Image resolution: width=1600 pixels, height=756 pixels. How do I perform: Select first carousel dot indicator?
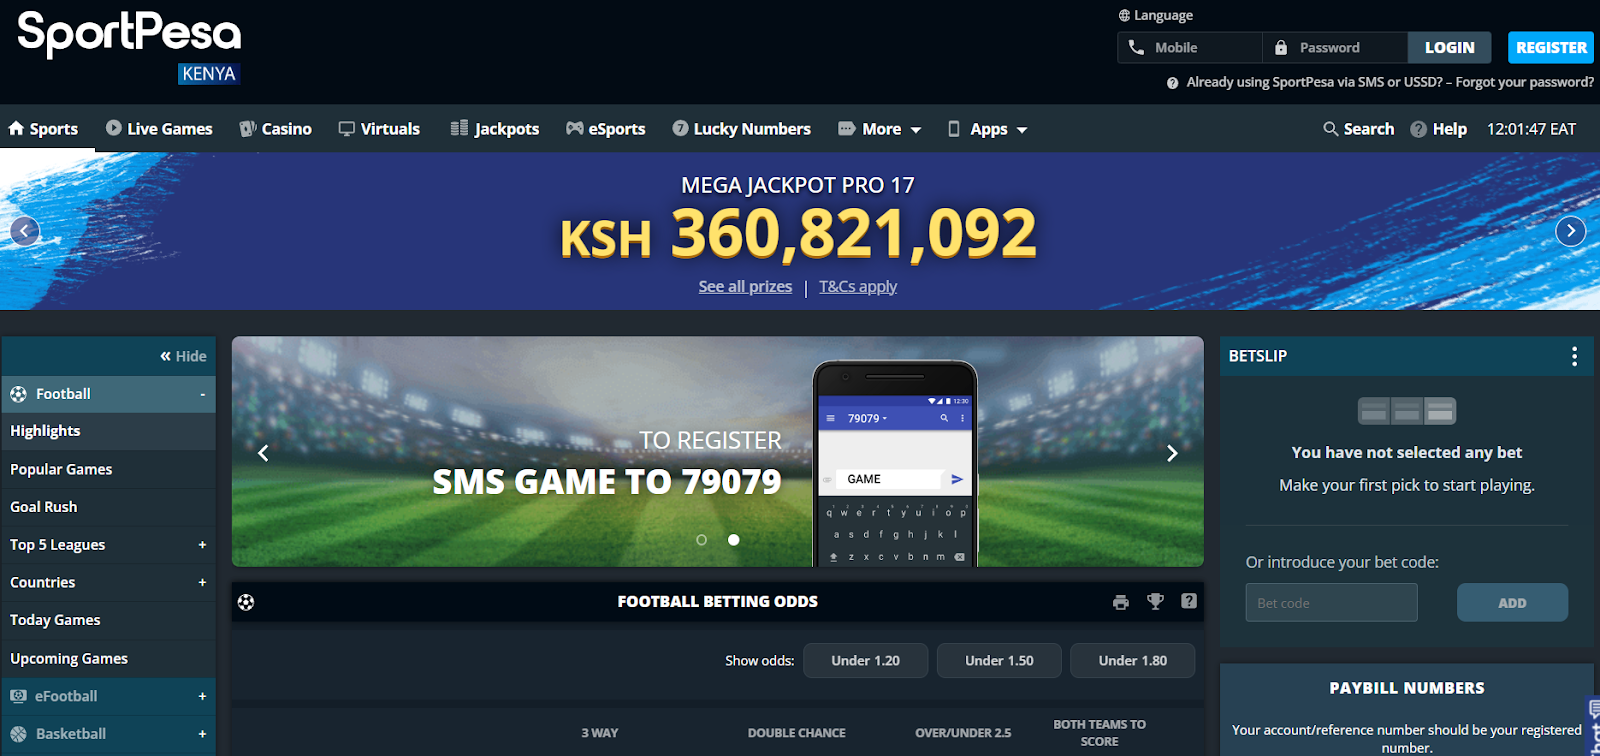point(701,540)
